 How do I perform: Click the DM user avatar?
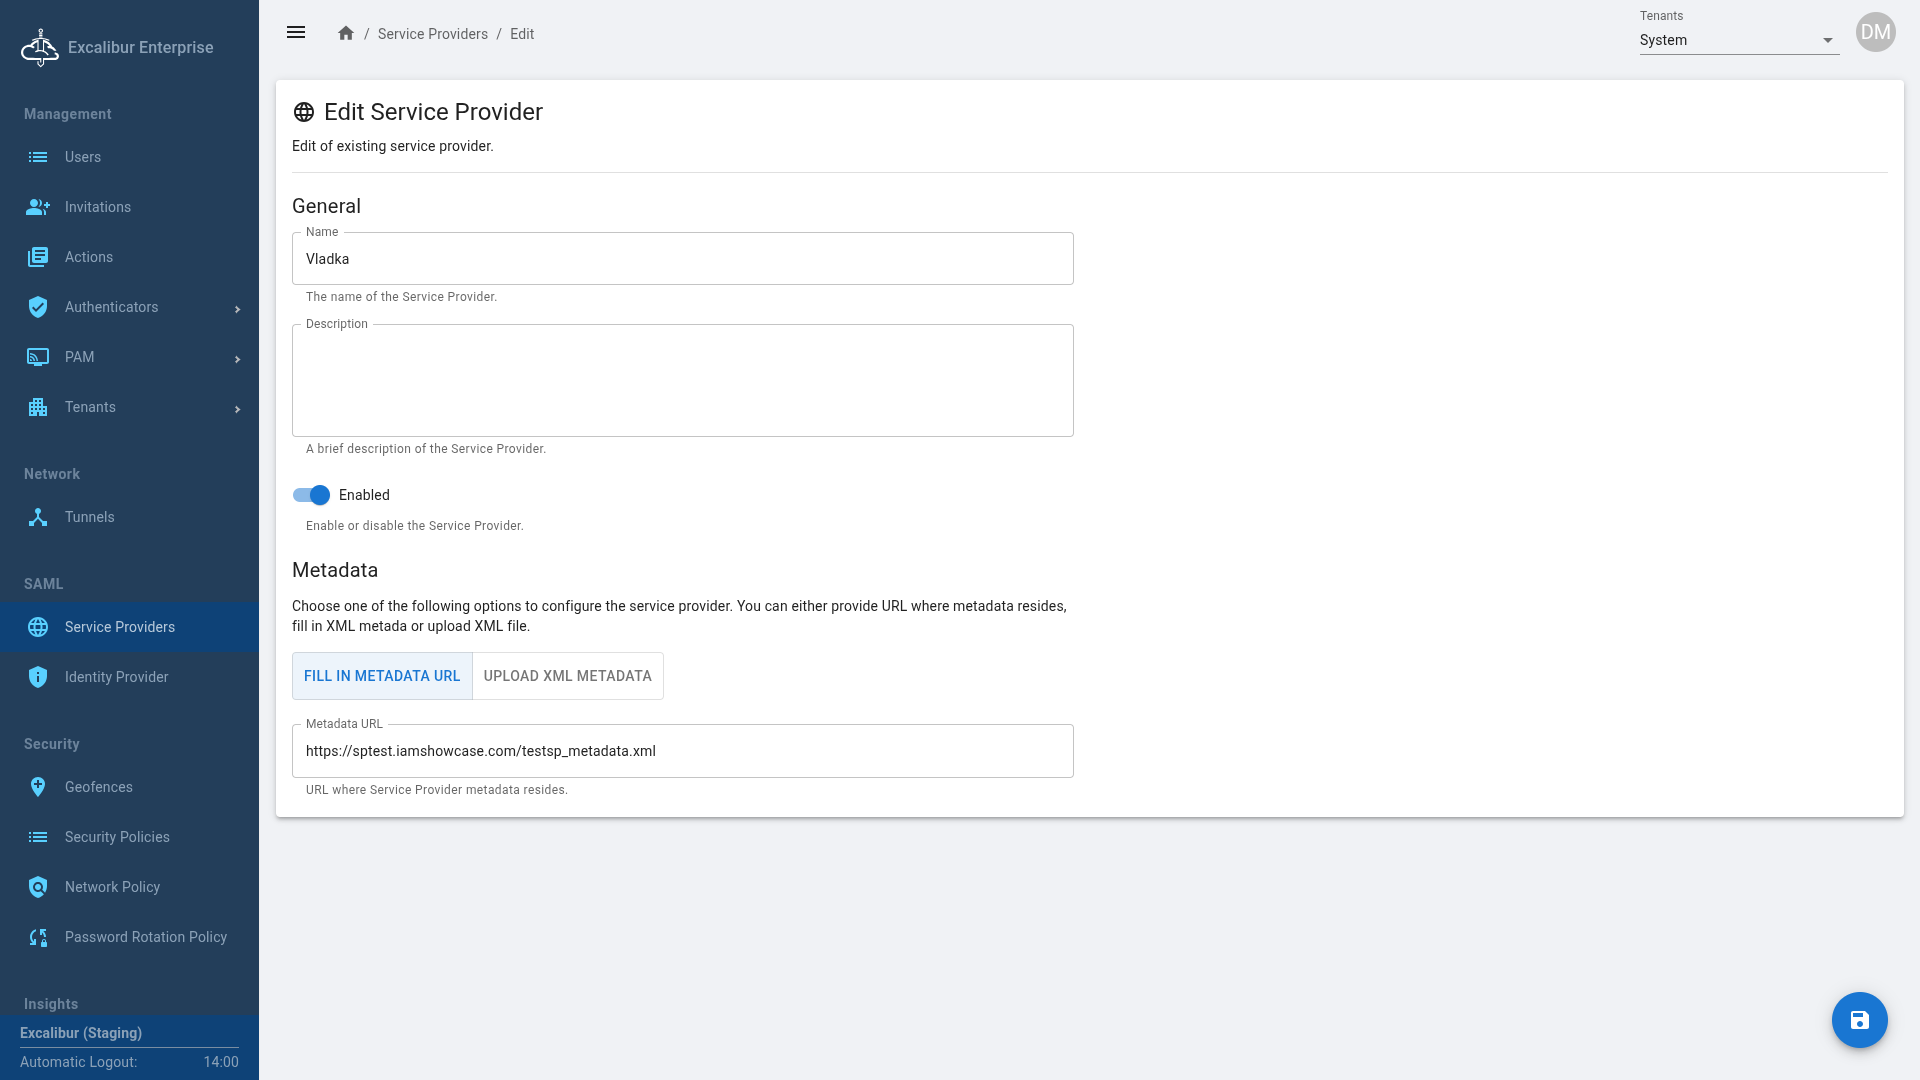tap(1875, 32)
